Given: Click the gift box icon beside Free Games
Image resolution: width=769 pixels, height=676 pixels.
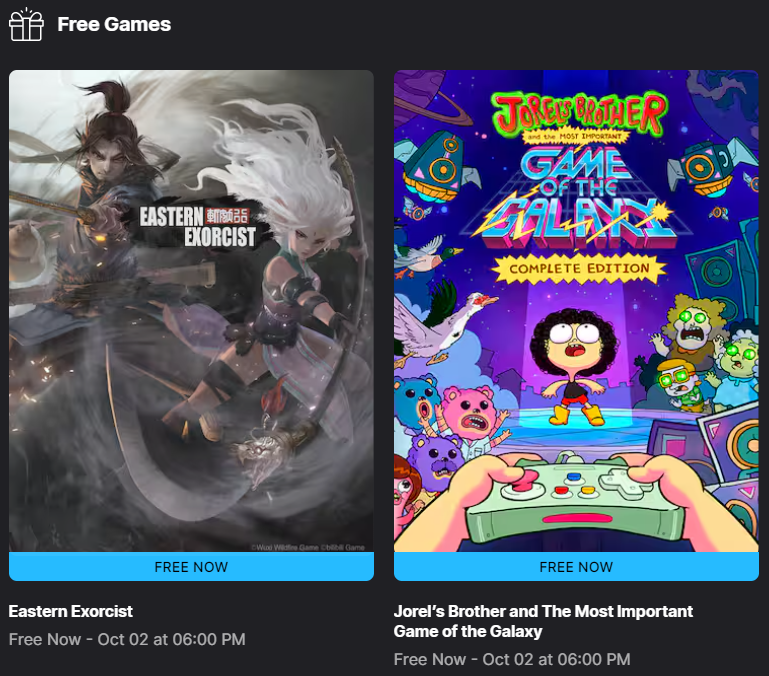Looking at the screenshot, I should click(26, 25).
